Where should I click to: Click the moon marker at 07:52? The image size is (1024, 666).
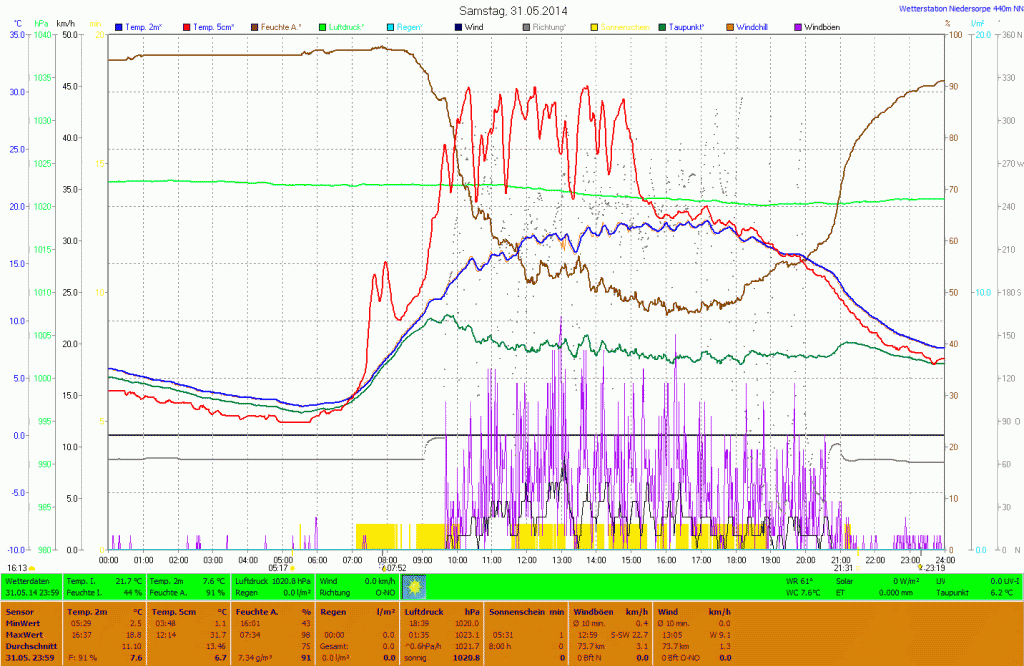point(381,568)
